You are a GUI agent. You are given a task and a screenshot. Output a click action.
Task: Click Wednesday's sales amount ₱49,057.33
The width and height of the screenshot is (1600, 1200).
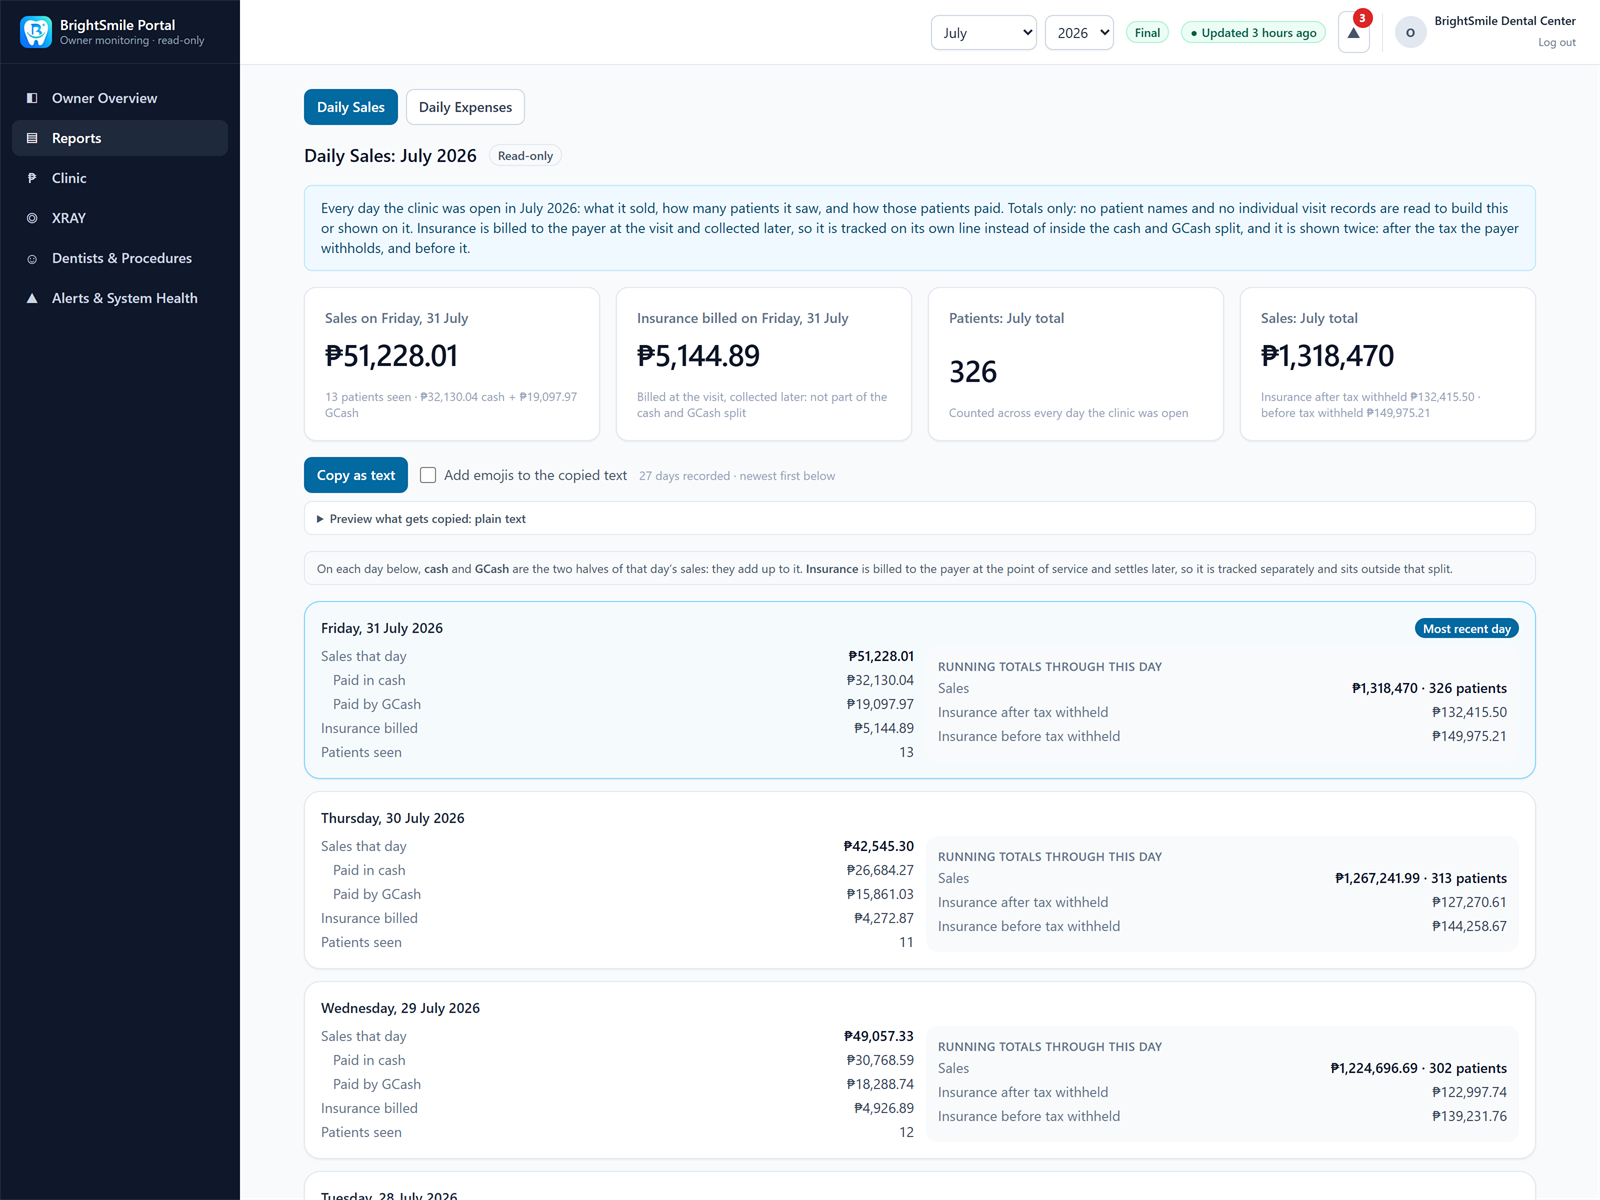pos(878,1036)
